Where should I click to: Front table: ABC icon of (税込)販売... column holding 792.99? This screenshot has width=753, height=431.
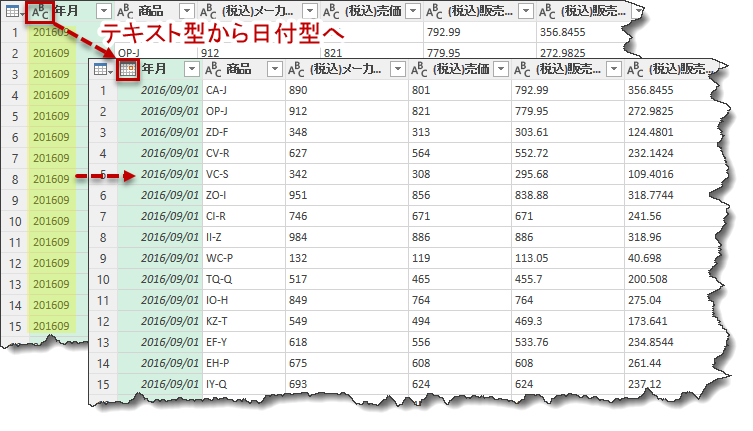[522, 70]
